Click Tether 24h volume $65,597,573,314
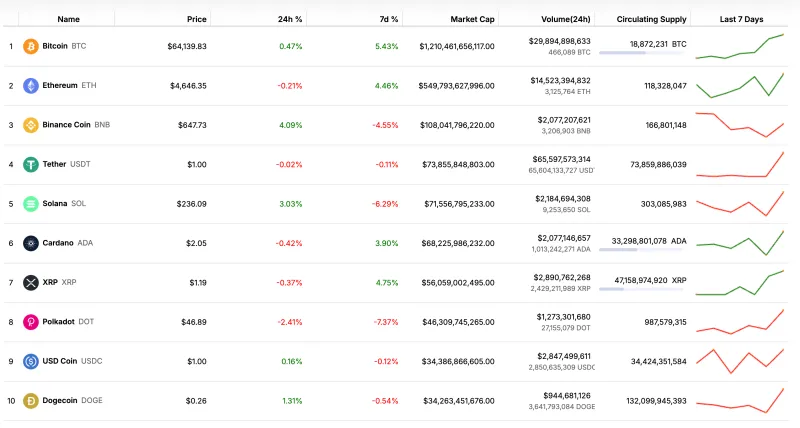This screenshot has width=800, height=428. pyautogui.click(x=561, y=159)
